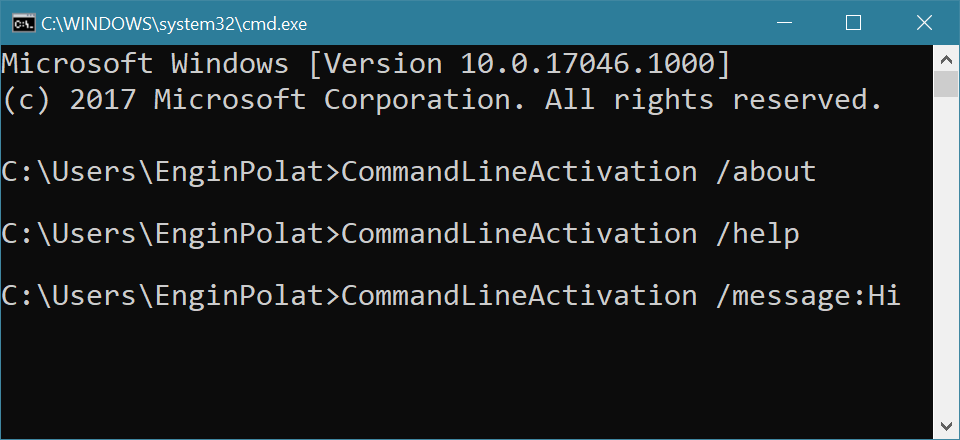The width and height of the screenshot is (960, 440).
Task: Click CommandLineActivation in the /about command line
Action: pos(519,172)
